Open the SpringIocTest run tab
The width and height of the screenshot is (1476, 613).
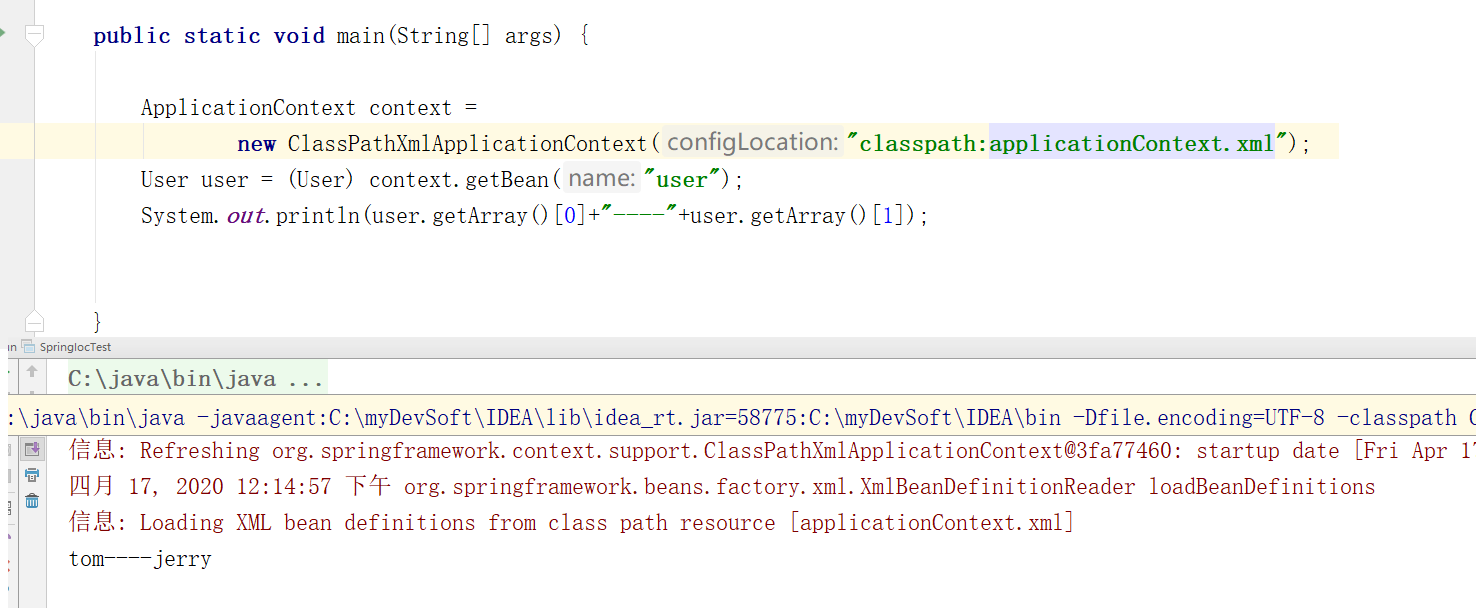coord(67,347)
